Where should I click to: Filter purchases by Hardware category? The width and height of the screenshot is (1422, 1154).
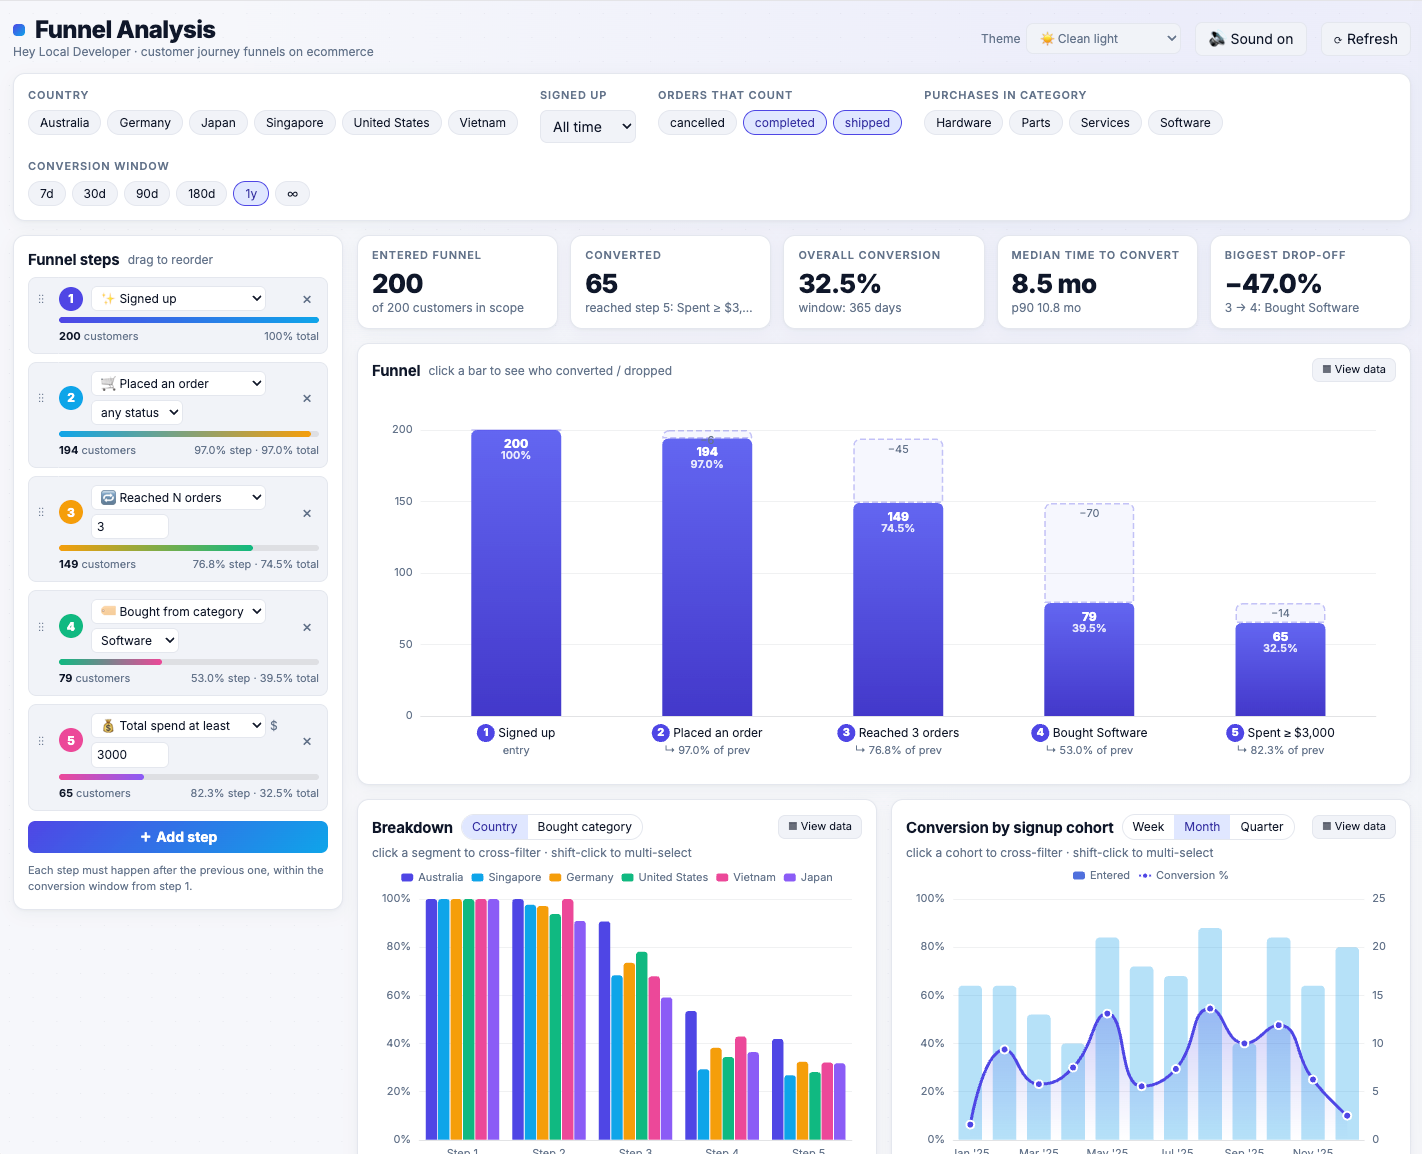(x=964, y=123)
